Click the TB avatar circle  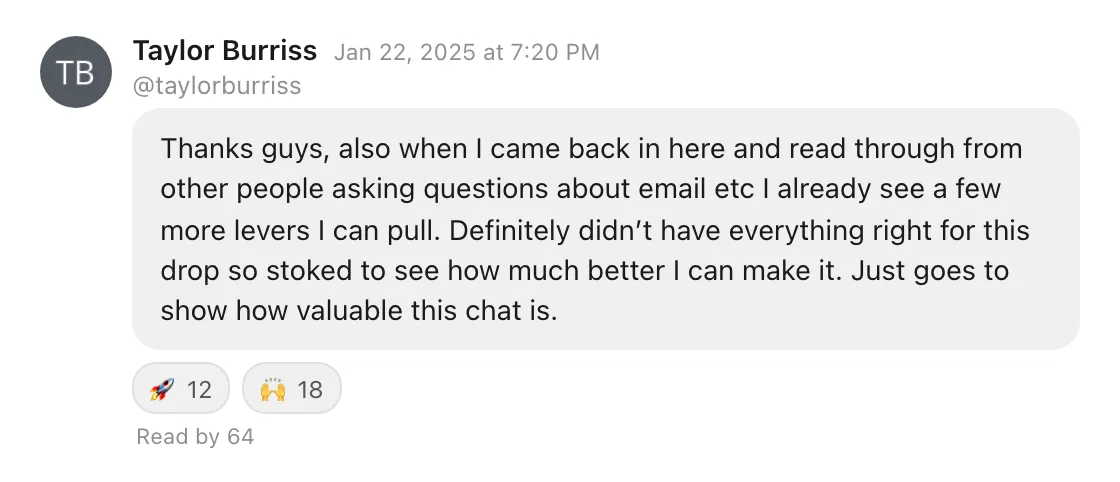pyautogui.click(x=76, y=72)
